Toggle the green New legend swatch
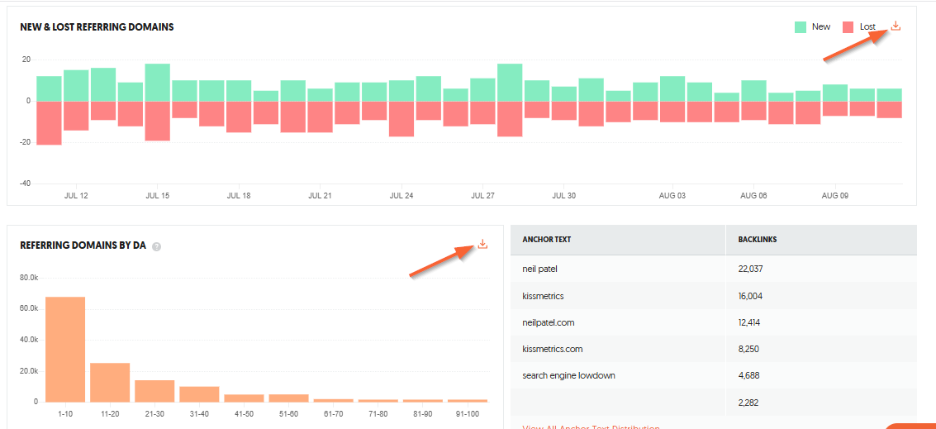936x429 pixels. (x=800, y=27)
